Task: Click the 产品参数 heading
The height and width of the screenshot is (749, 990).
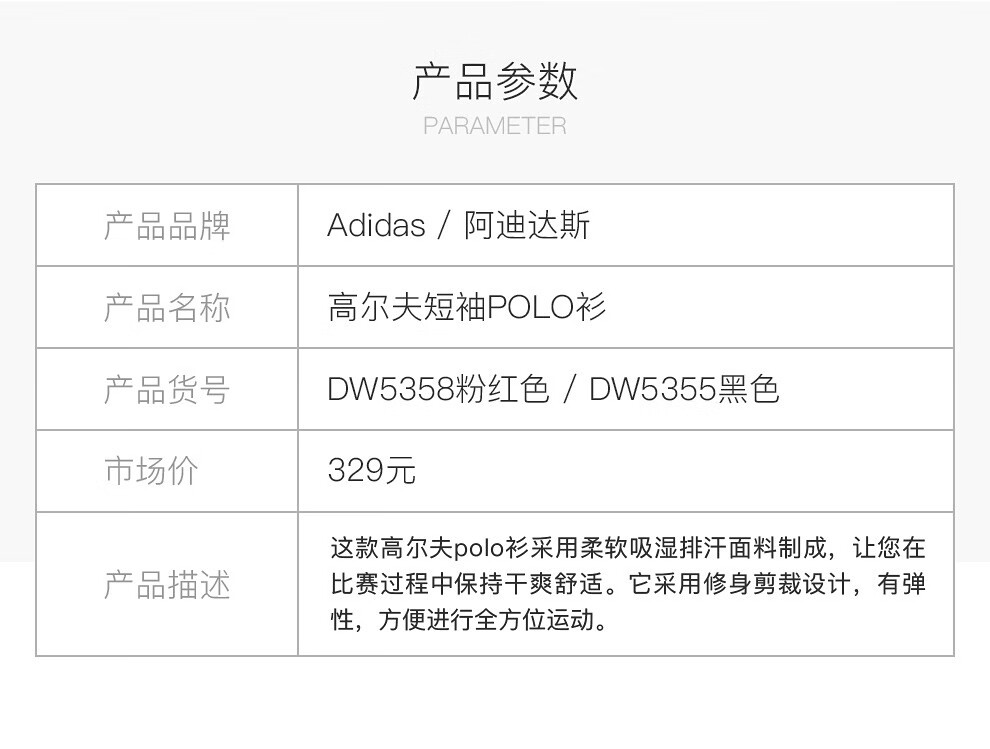Action: (x=495, y=81)
